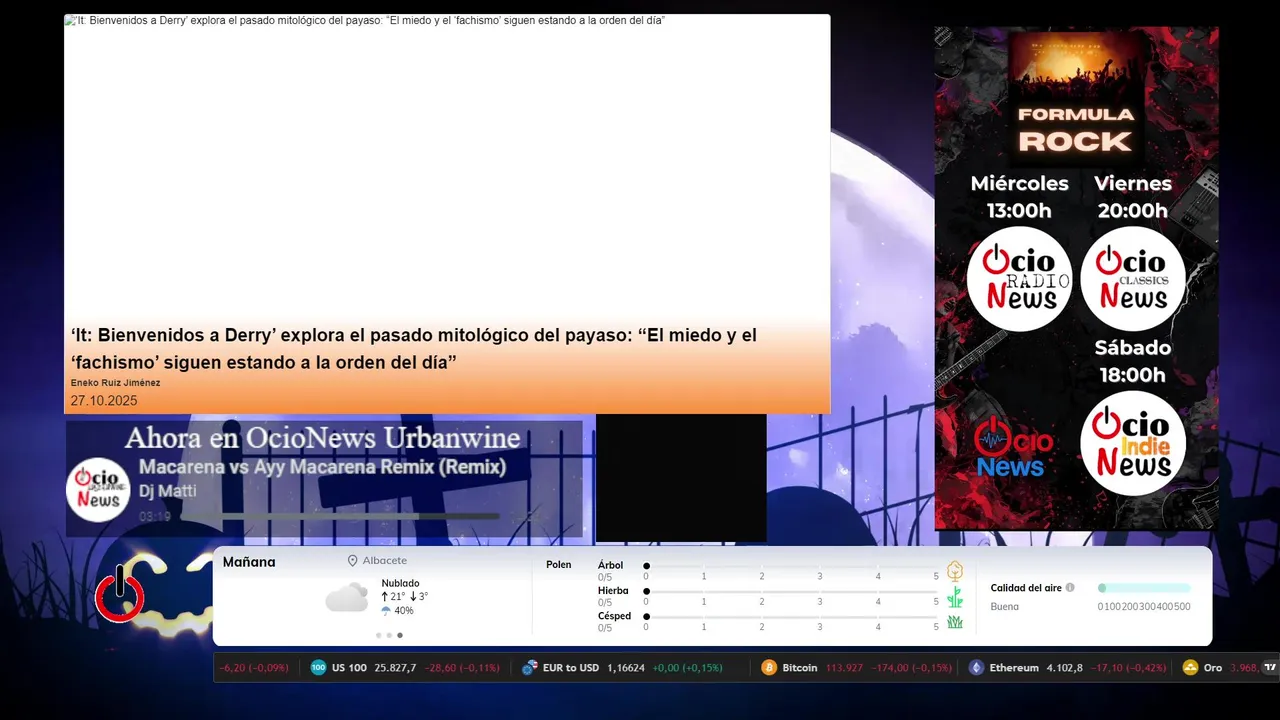The image size is (1280, 720).
Task: Click the rain umbrella icon beside 40%
Action: (386, 611)
